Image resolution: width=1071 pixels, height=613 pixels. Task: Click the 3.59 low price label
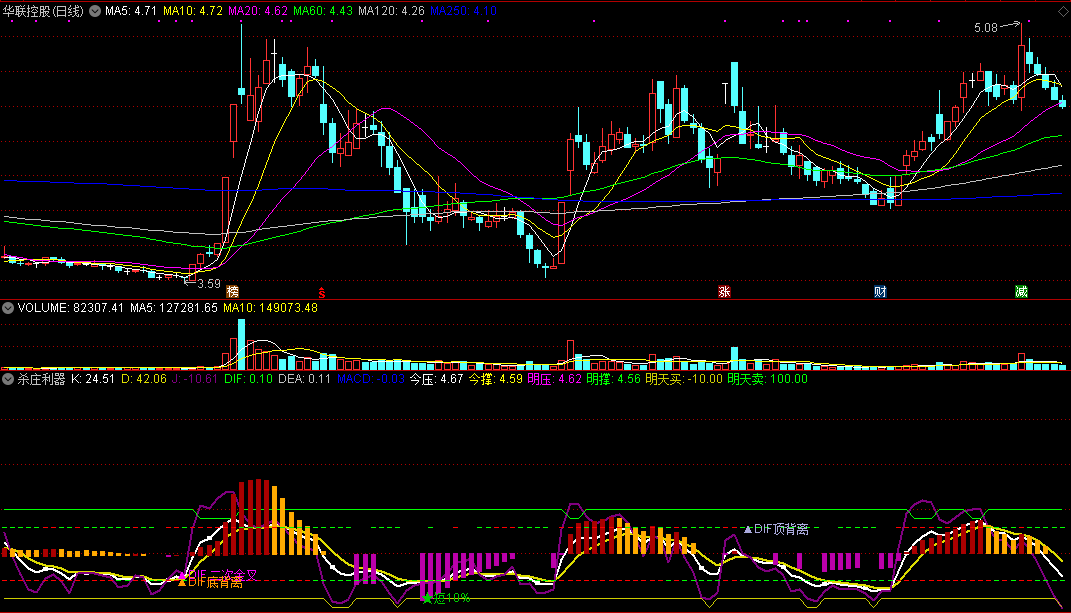point(209,284)
